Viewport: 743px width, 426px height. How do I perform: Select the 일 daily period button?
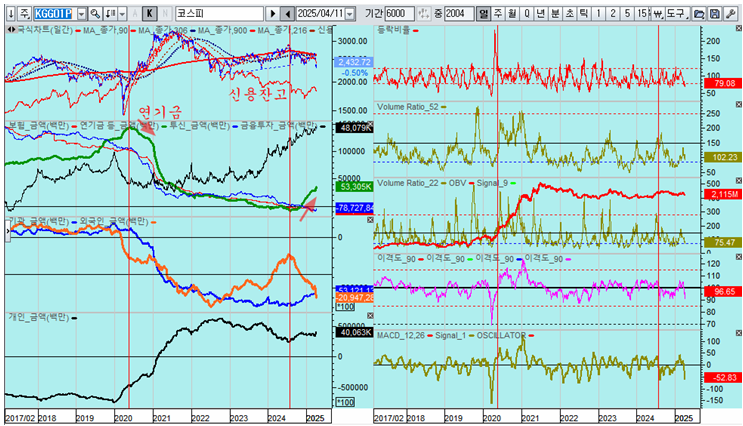point(483,13)
